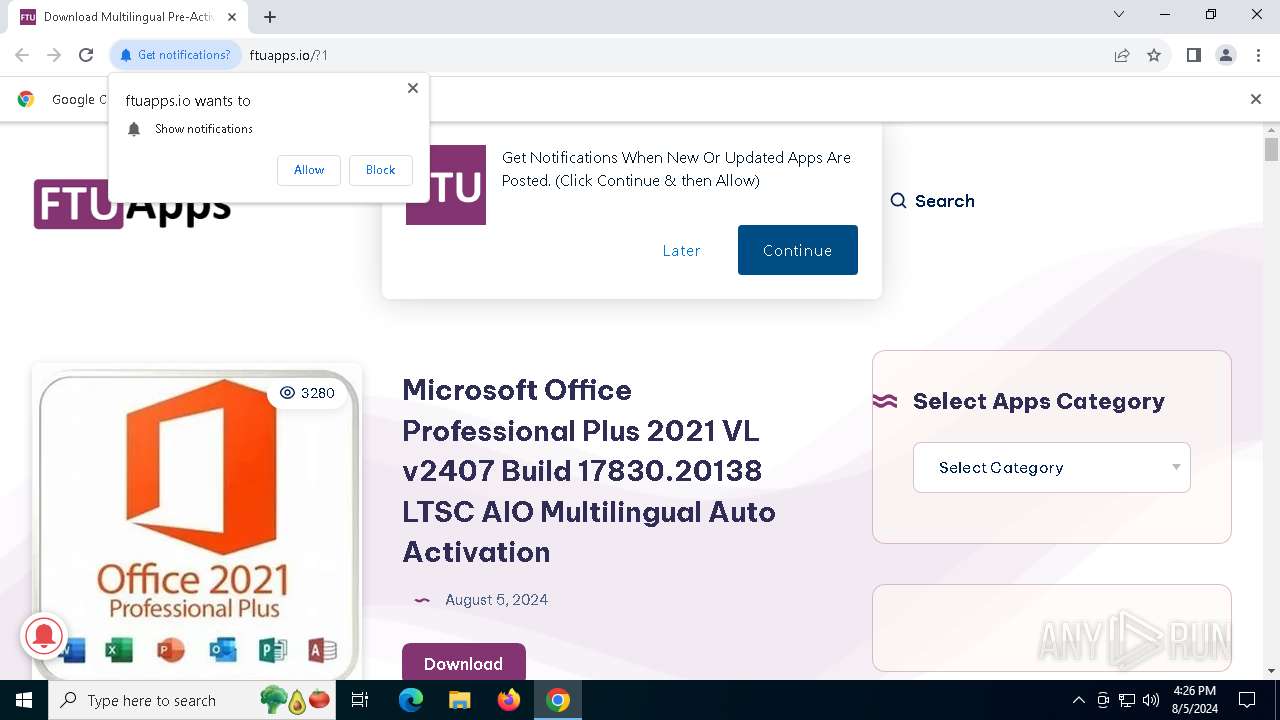Click the address bar URL ftuapps.io
The width and height of the screenshot is (1280, 720).
tap(289, 55)
